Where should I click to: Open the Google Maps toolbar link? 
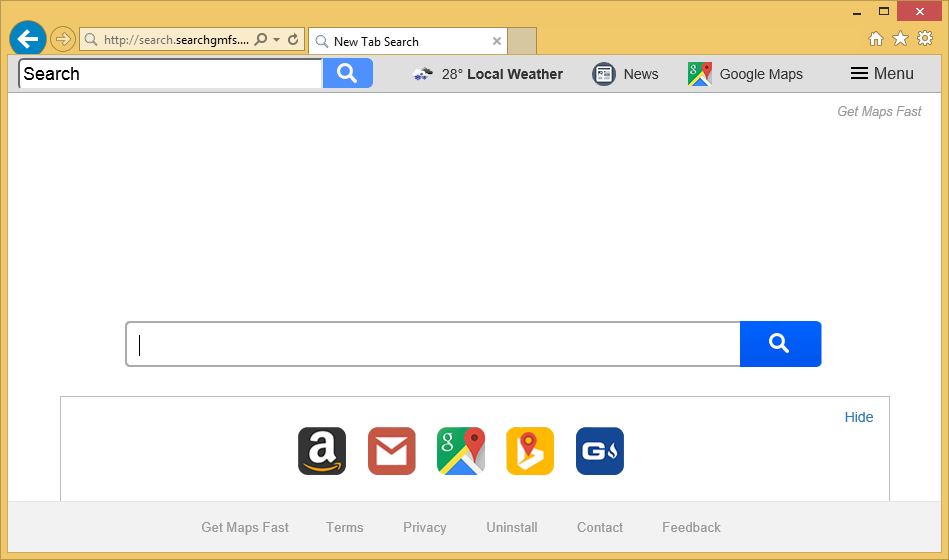tap(761, 74)
